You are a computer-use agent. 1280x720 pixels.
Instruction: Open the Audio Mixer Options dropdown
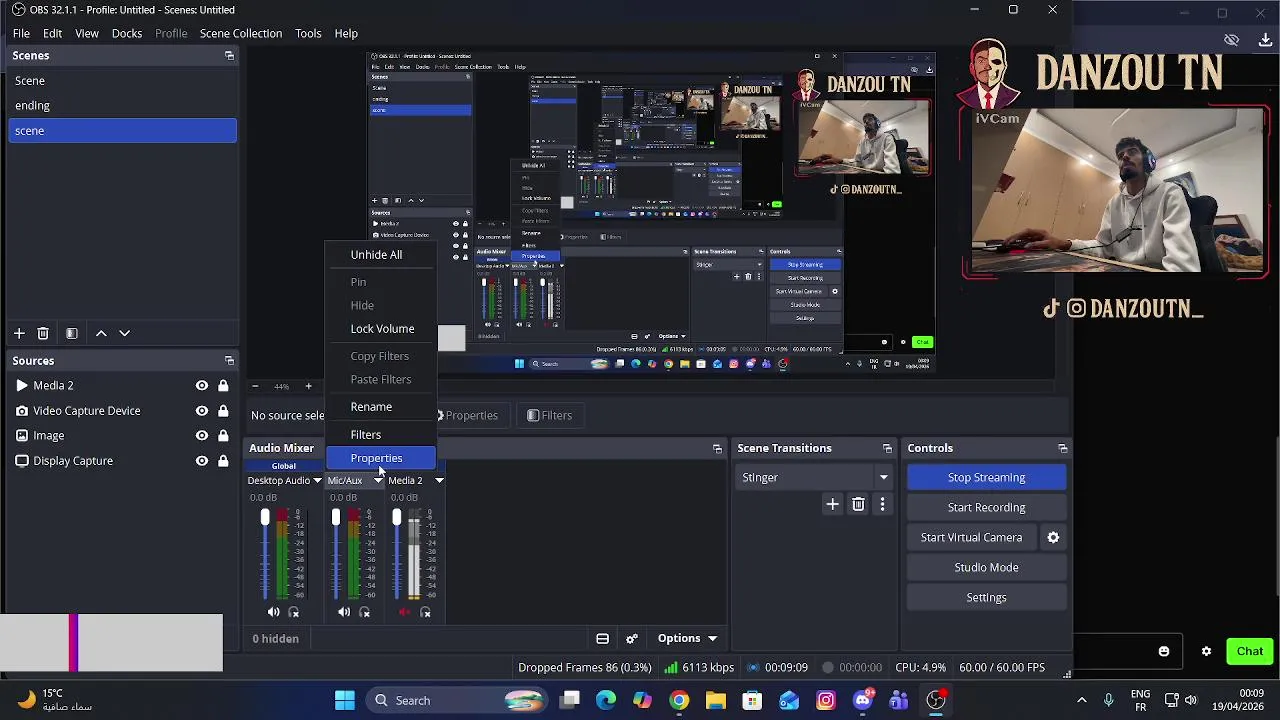pyautogui.click(x=687, y=639)
